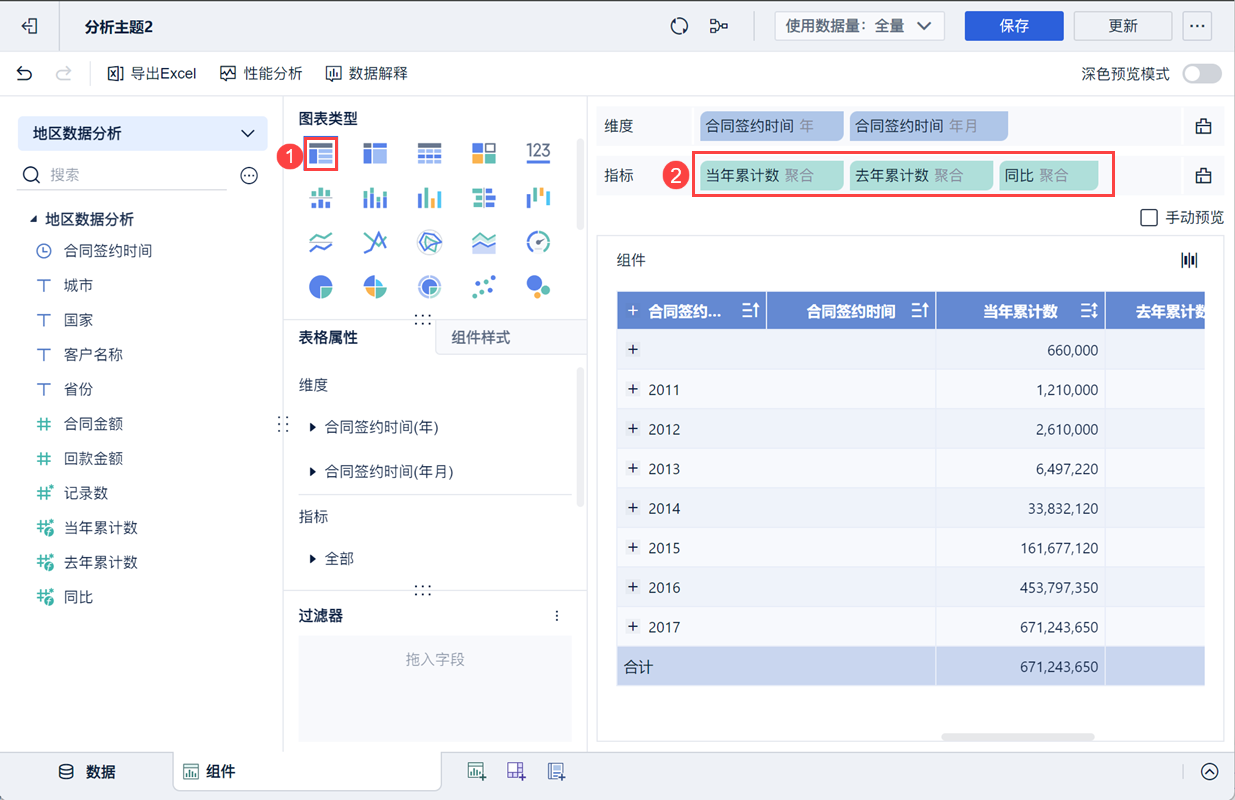Click the 导出Excel button
This screenshot has width=1235, height=800.
point(152,73)
